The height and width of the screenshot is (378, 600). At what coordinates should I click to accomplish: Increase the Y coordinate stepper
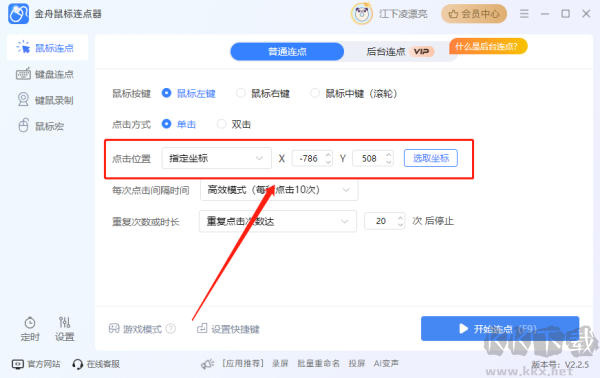pos(389,155)
